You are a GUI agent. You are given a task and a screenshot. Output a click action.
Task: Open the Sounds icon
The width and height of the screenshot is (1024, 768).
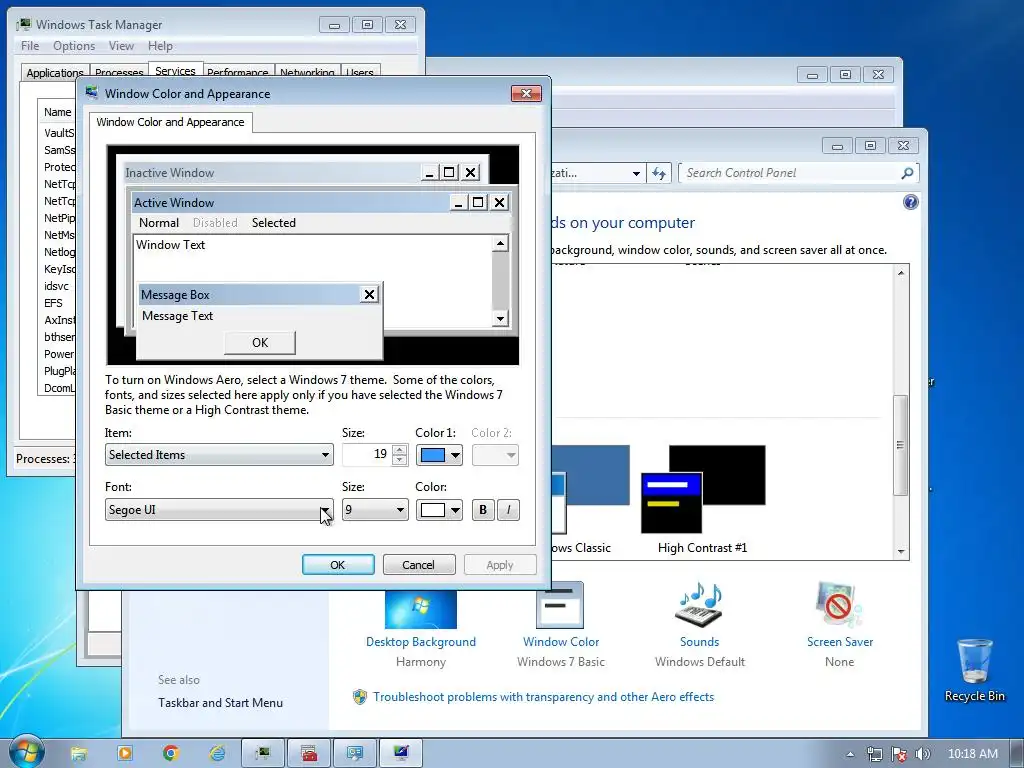(x=699, y=605)
